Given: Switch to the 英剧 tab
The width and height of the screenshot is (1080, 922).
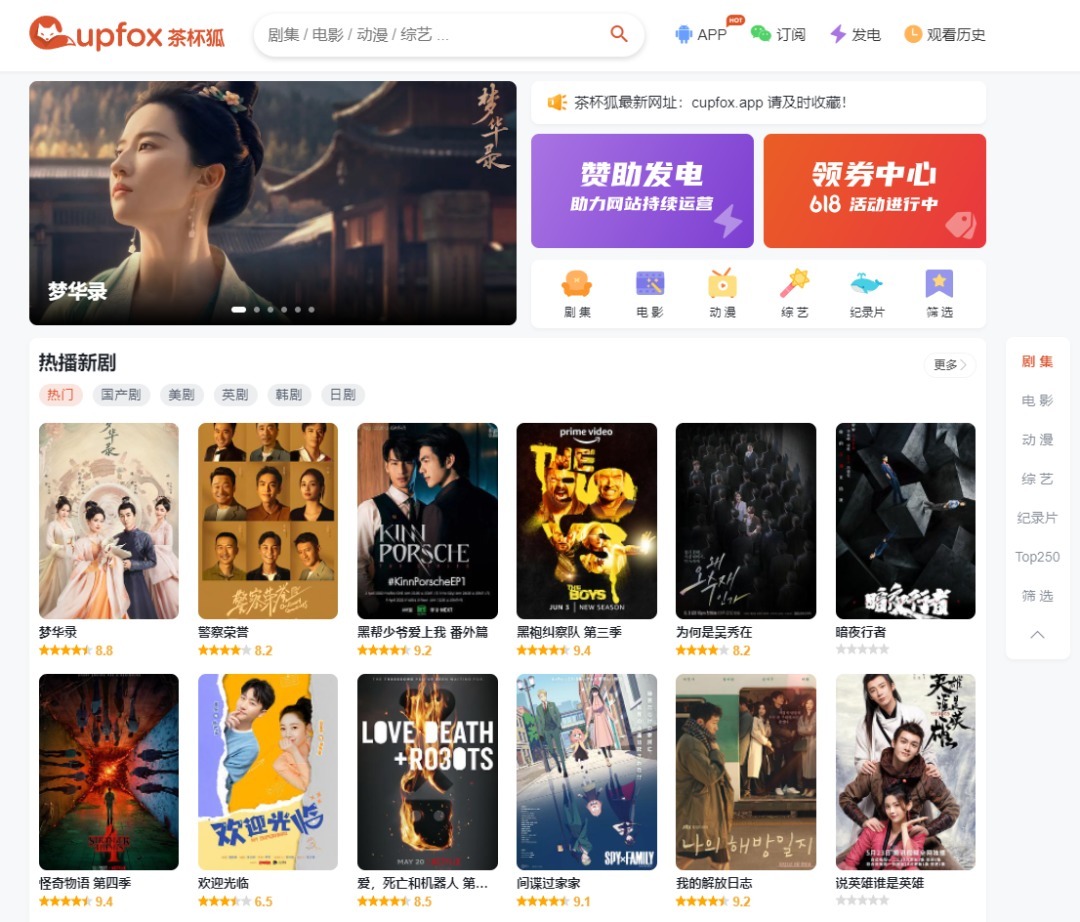Looking at the screenshot, I should [x=235, y=395].
